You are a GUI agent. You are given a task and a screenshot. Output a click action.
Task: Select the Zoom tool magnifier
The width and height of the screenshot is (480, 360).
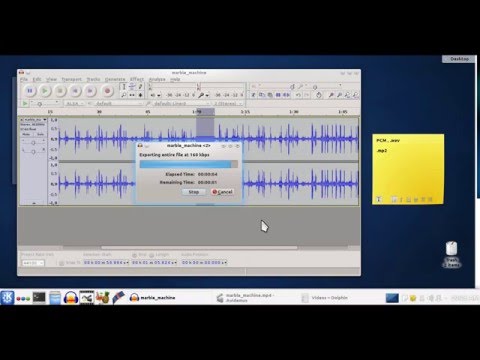[x=124, y=95]
